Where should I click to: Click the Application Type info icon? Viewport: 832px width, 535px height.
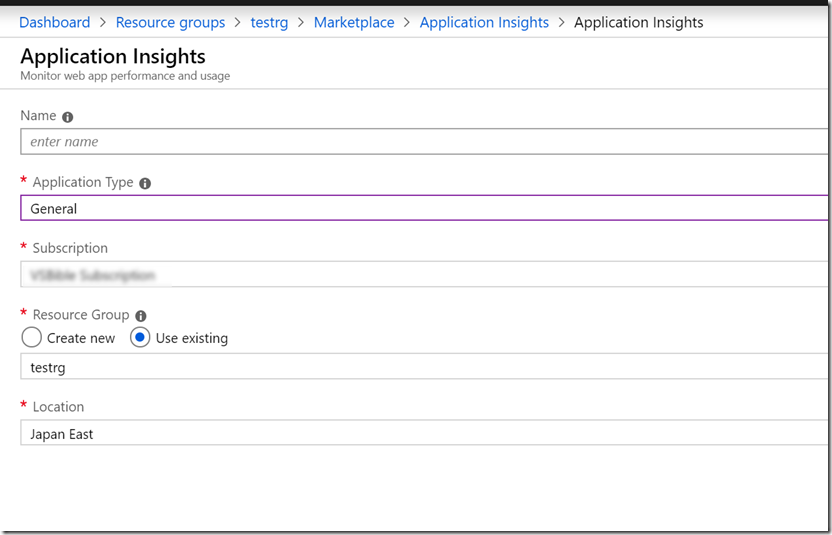tap(145, 184)
